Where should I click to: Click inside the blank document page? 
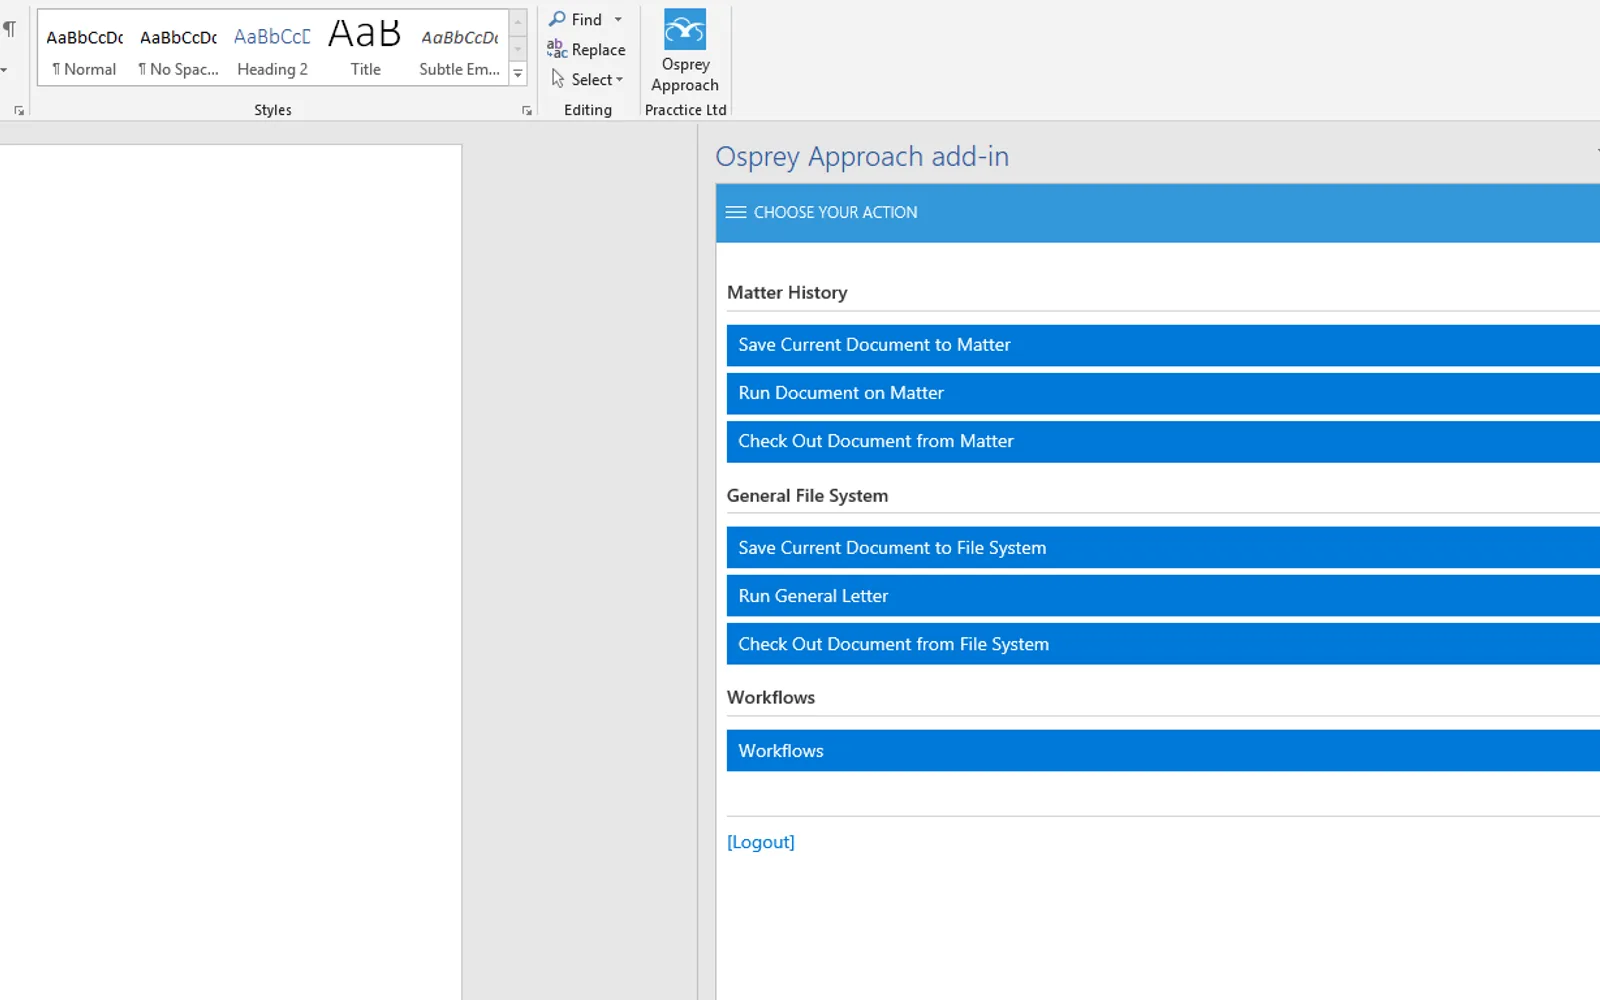point(230,572)
